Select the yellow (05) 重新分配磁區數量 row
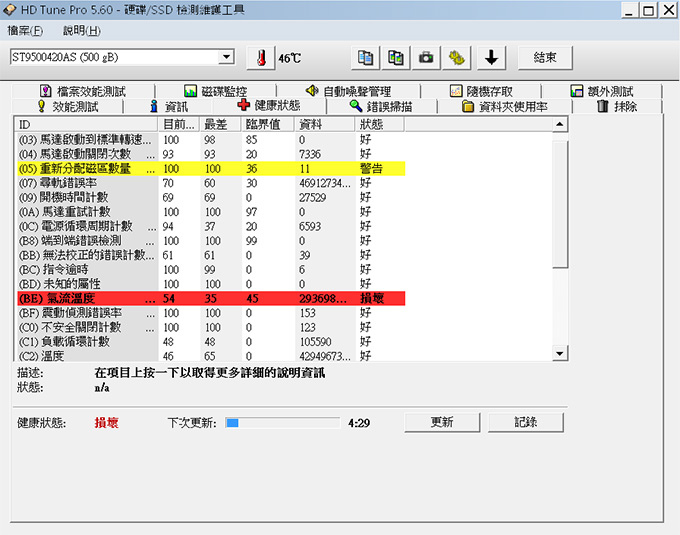The height and width of the screenshot is (535, 680). 211,168
